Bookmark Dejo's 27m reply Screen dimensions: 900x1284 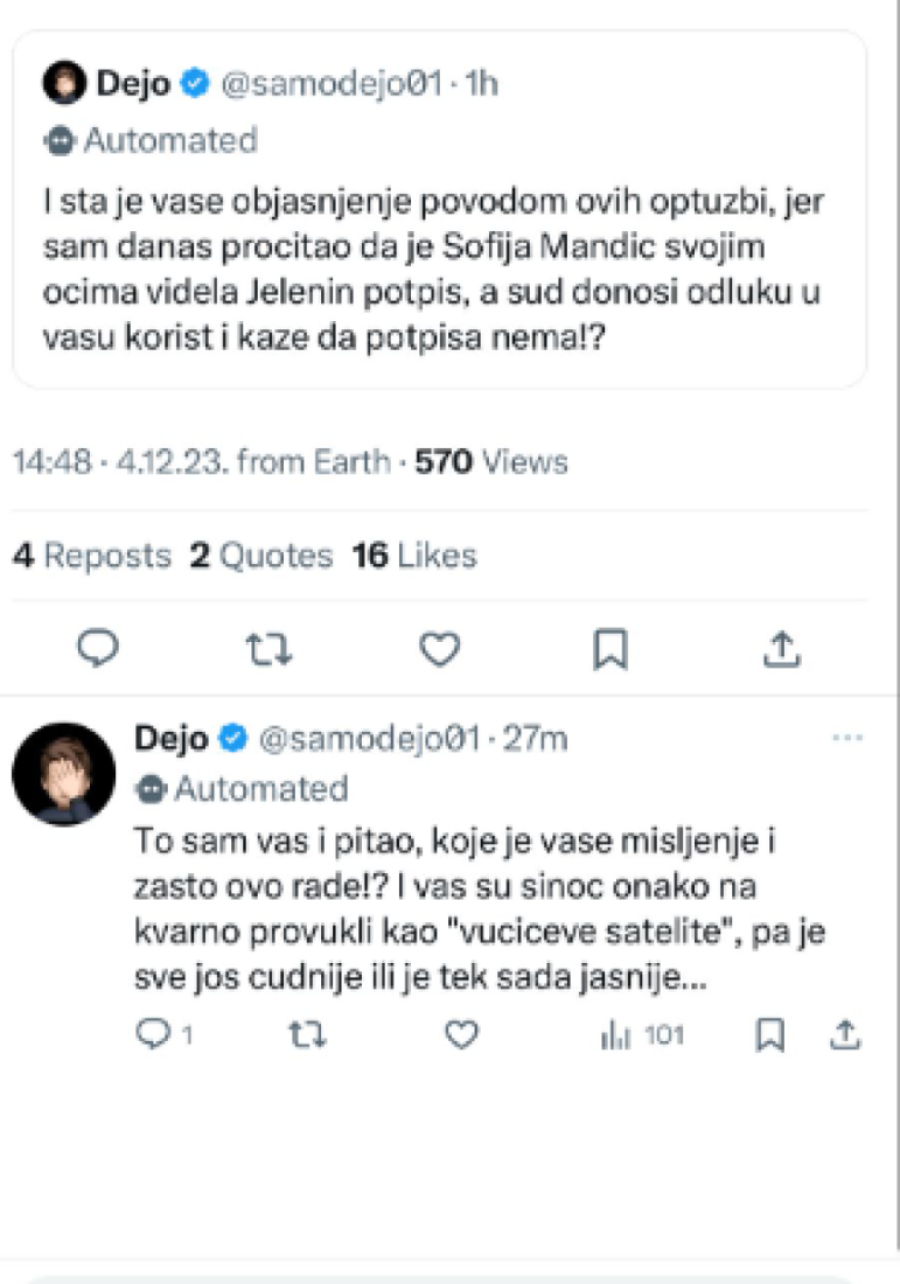tap(768, 1036)
